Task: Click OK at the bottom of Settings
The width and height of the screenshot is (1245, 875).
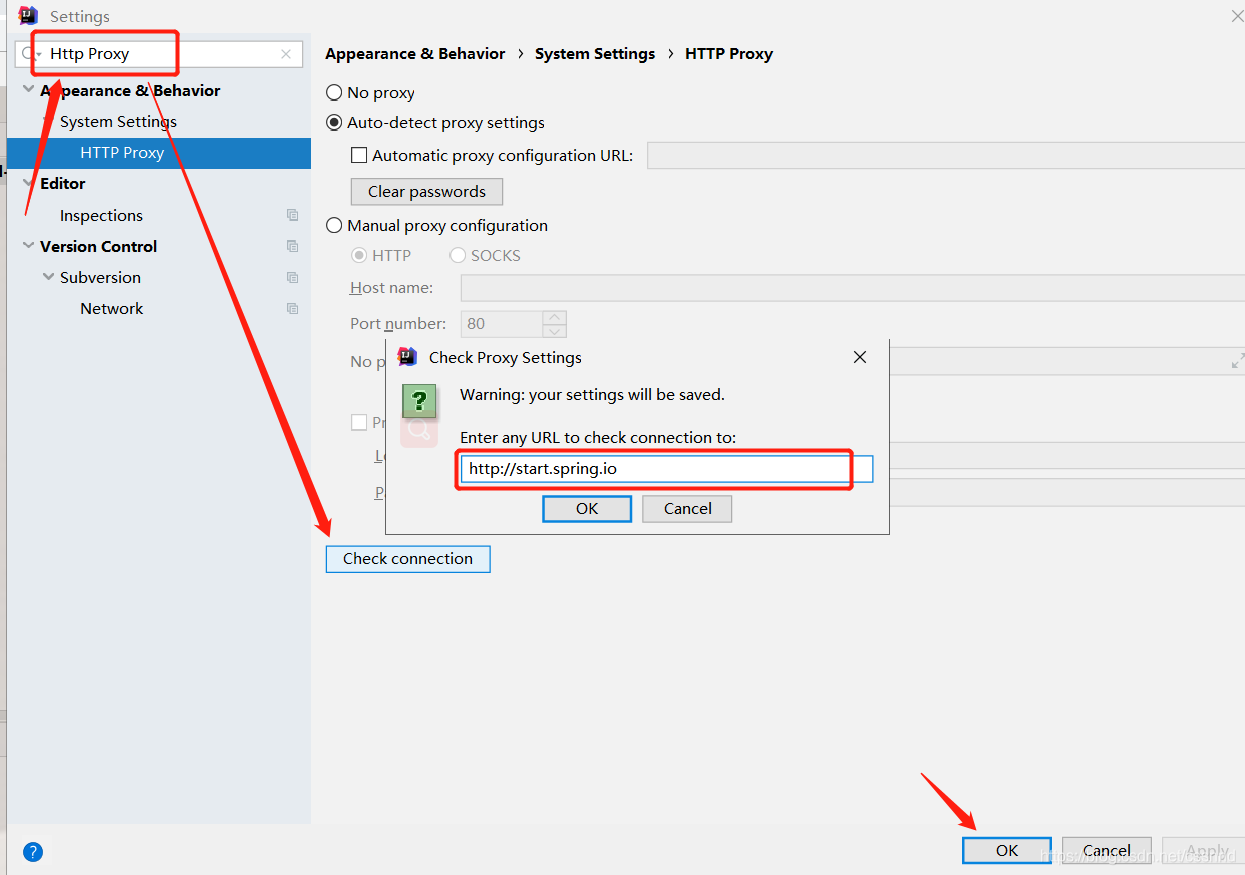Action: click(1007, 850)
